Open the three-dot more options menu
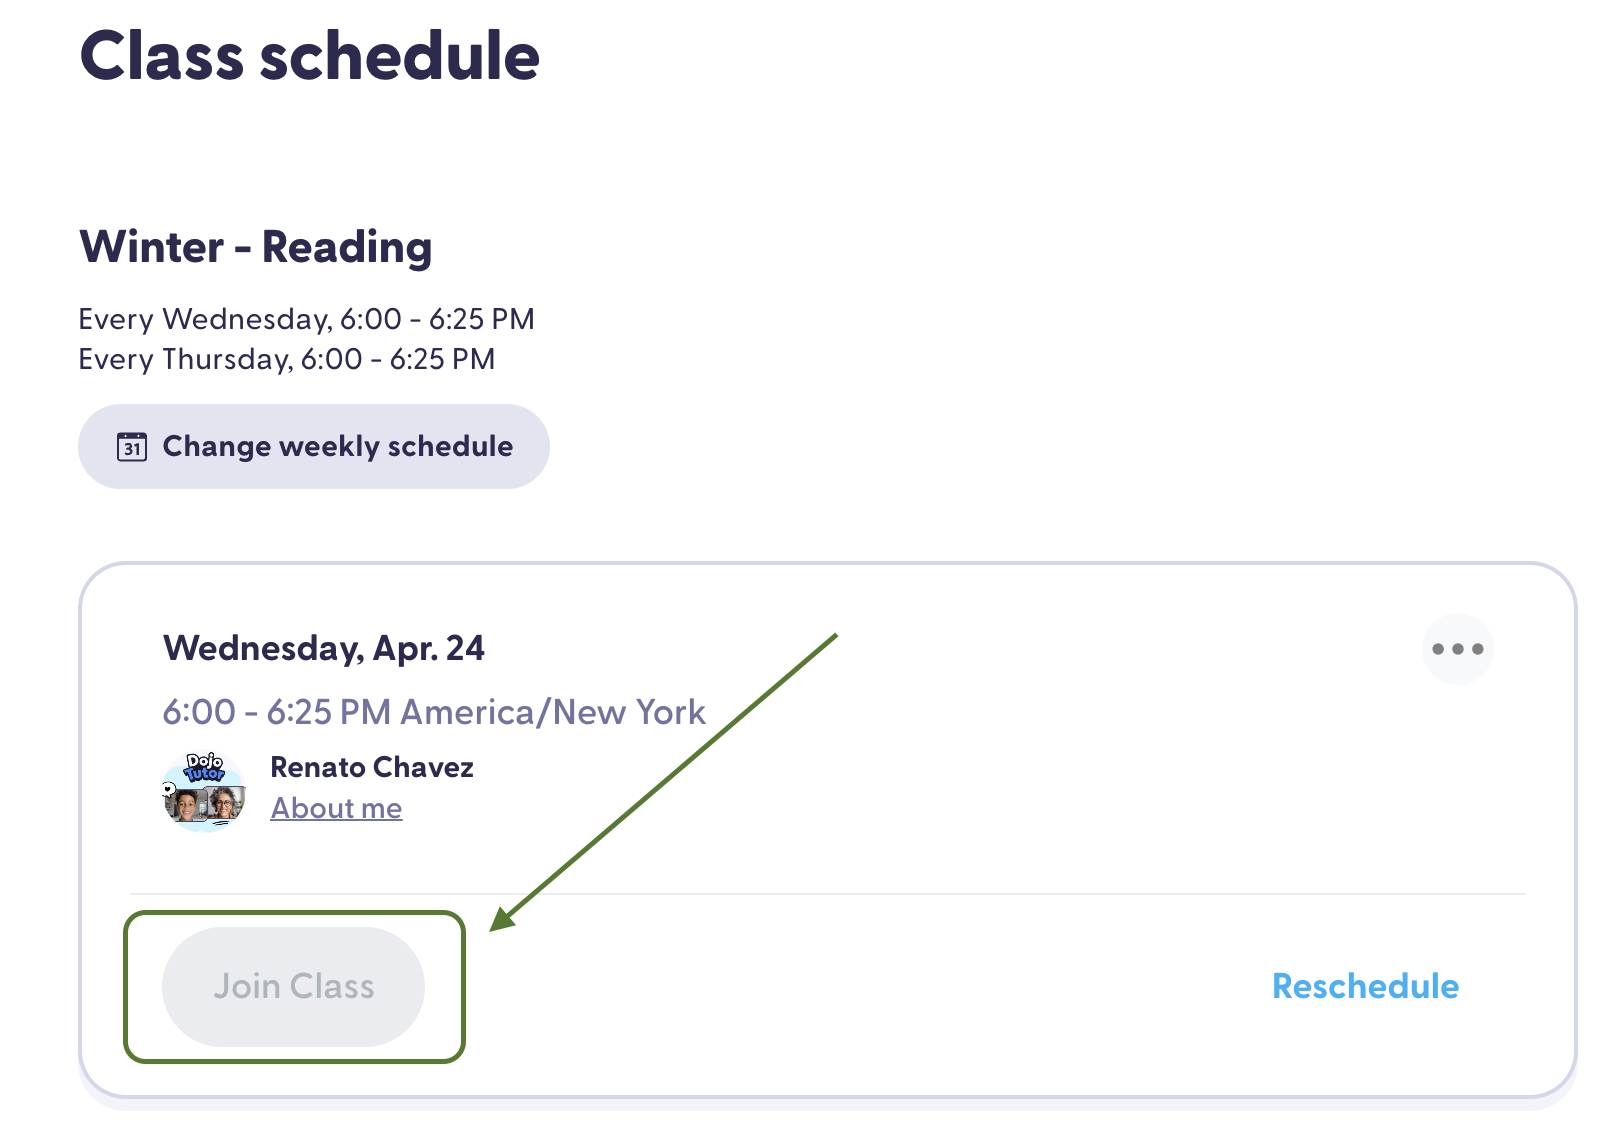 tap(1457, 649)
